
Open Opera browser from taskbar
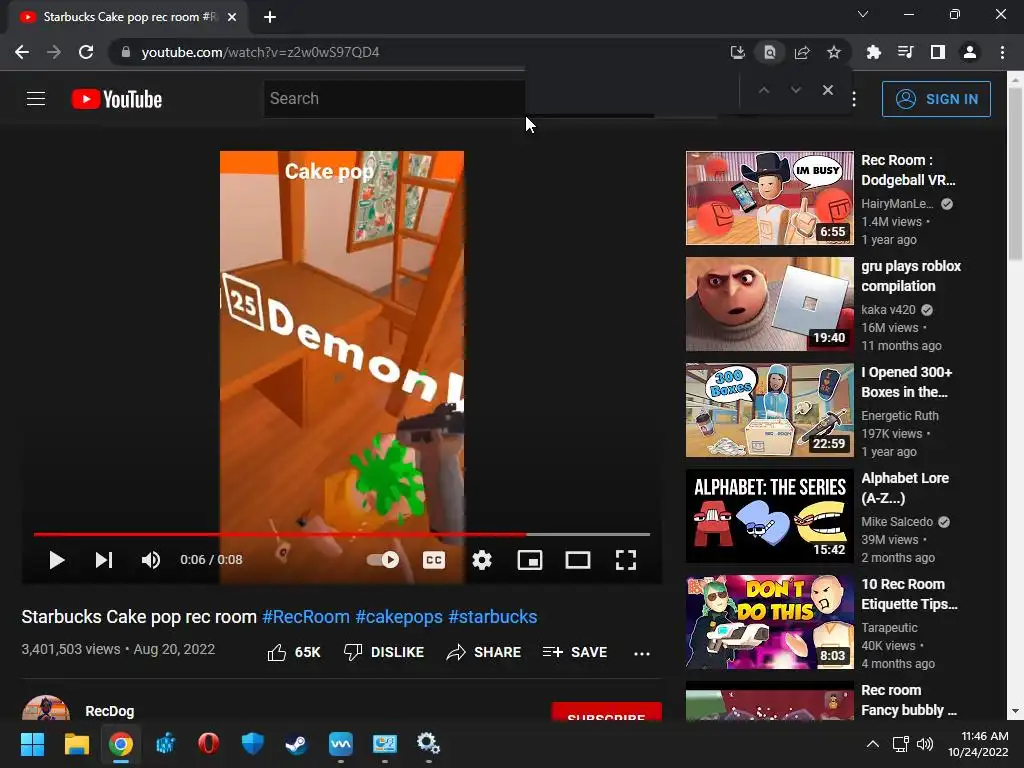[208, 744]
